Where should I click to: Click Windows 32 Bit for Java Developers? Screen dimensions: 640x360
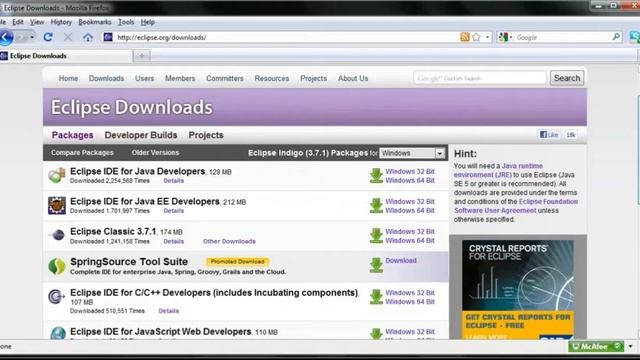pos(410,171)
